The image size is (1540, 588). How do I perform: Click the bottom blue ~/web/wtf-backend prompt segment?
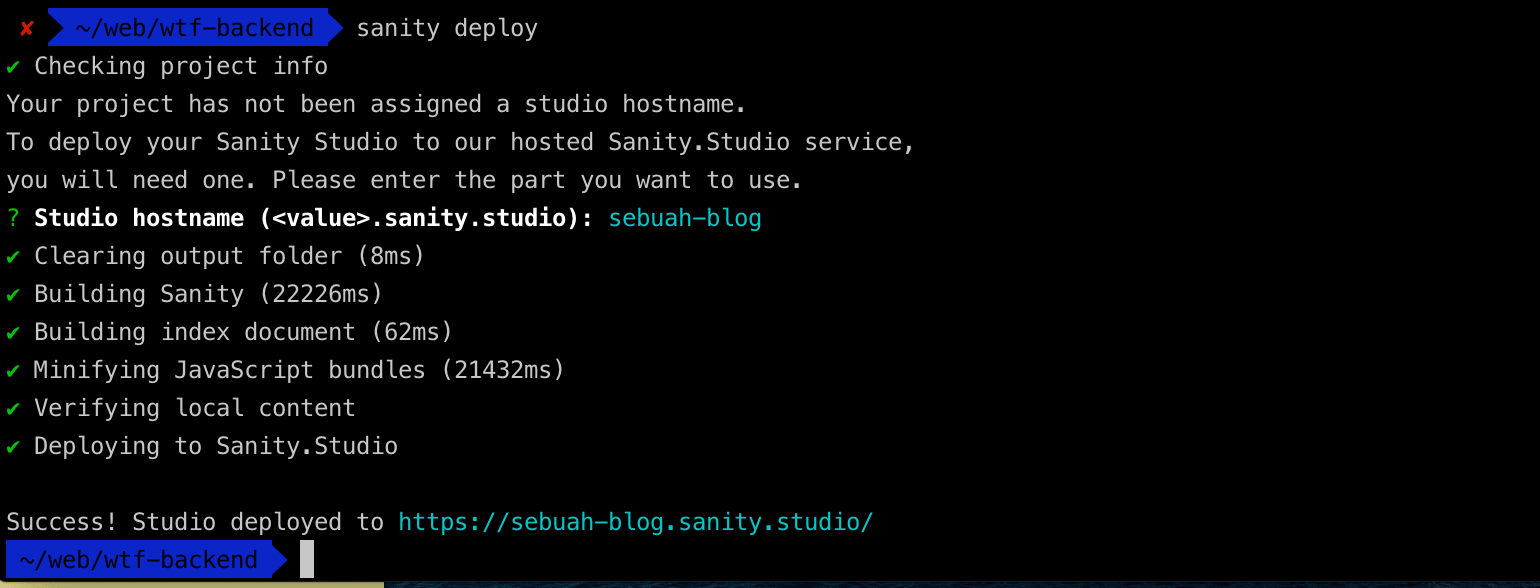[138, 559]
